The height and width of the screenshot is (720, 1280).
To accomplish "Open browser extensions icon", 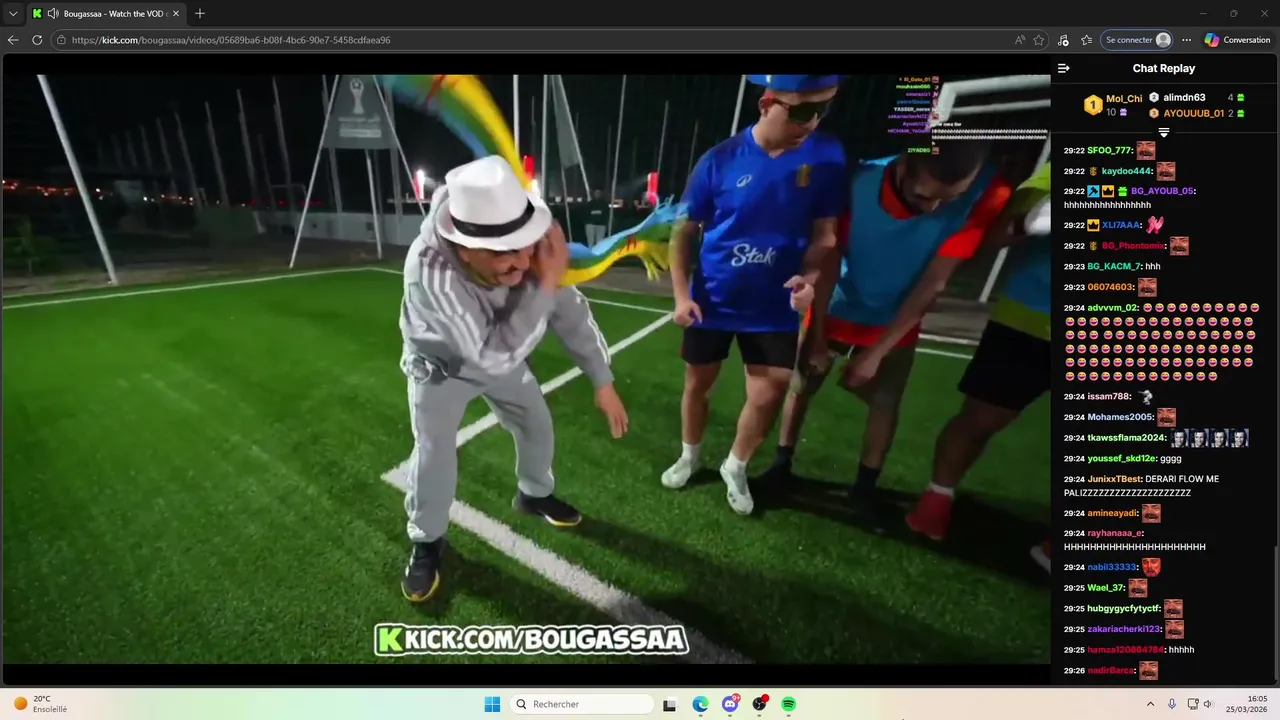I will 1063,40.
